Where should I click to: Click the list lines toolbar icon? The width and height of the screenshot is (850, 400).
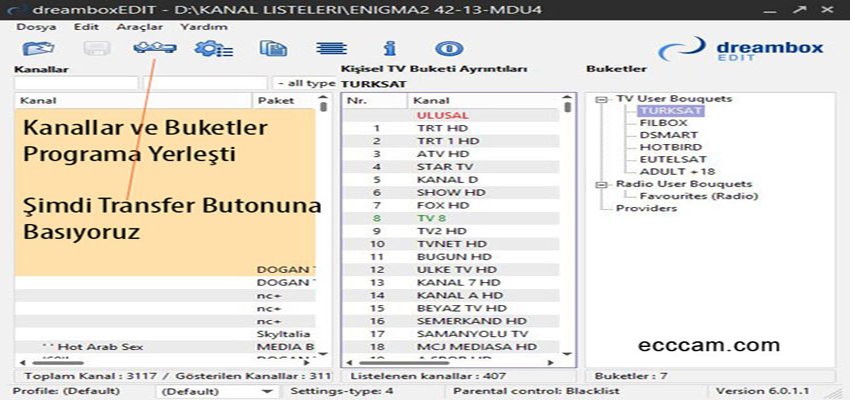332,49
